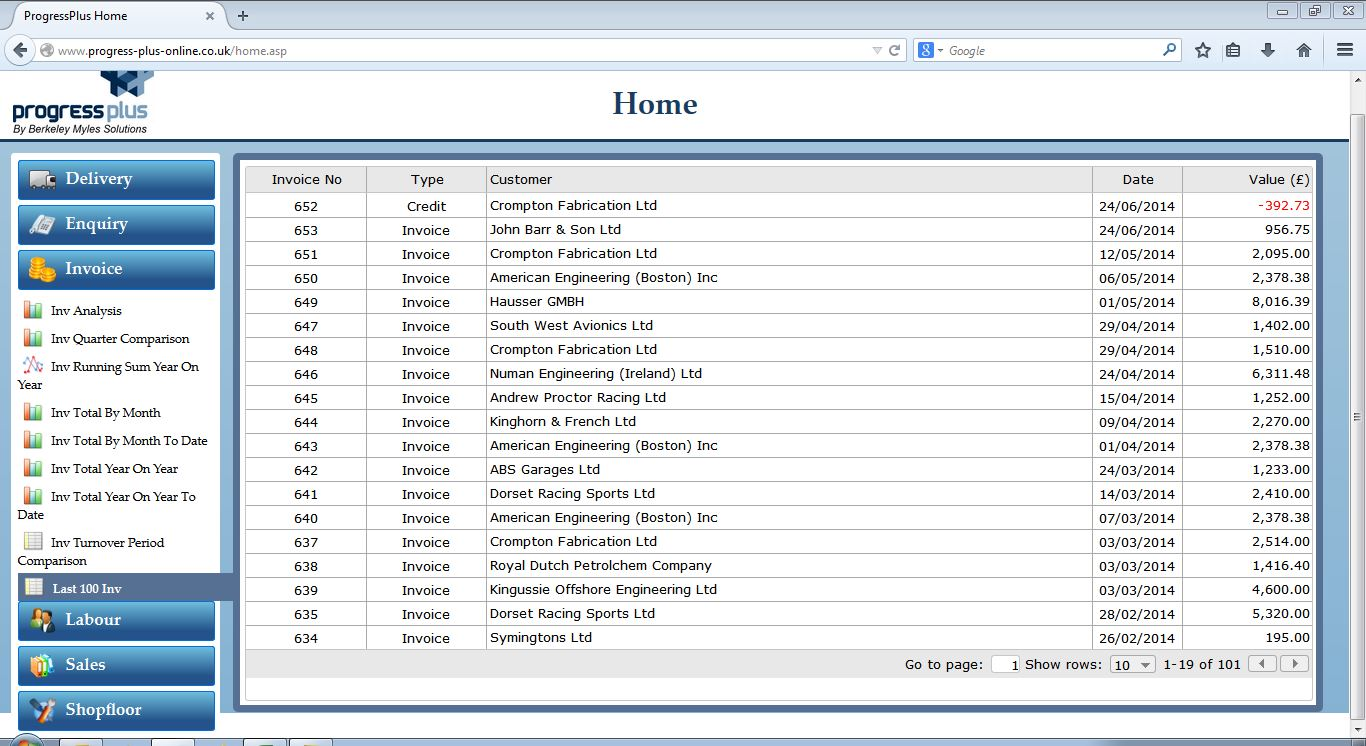Go to next page of invoices

tap(1295, 664)
